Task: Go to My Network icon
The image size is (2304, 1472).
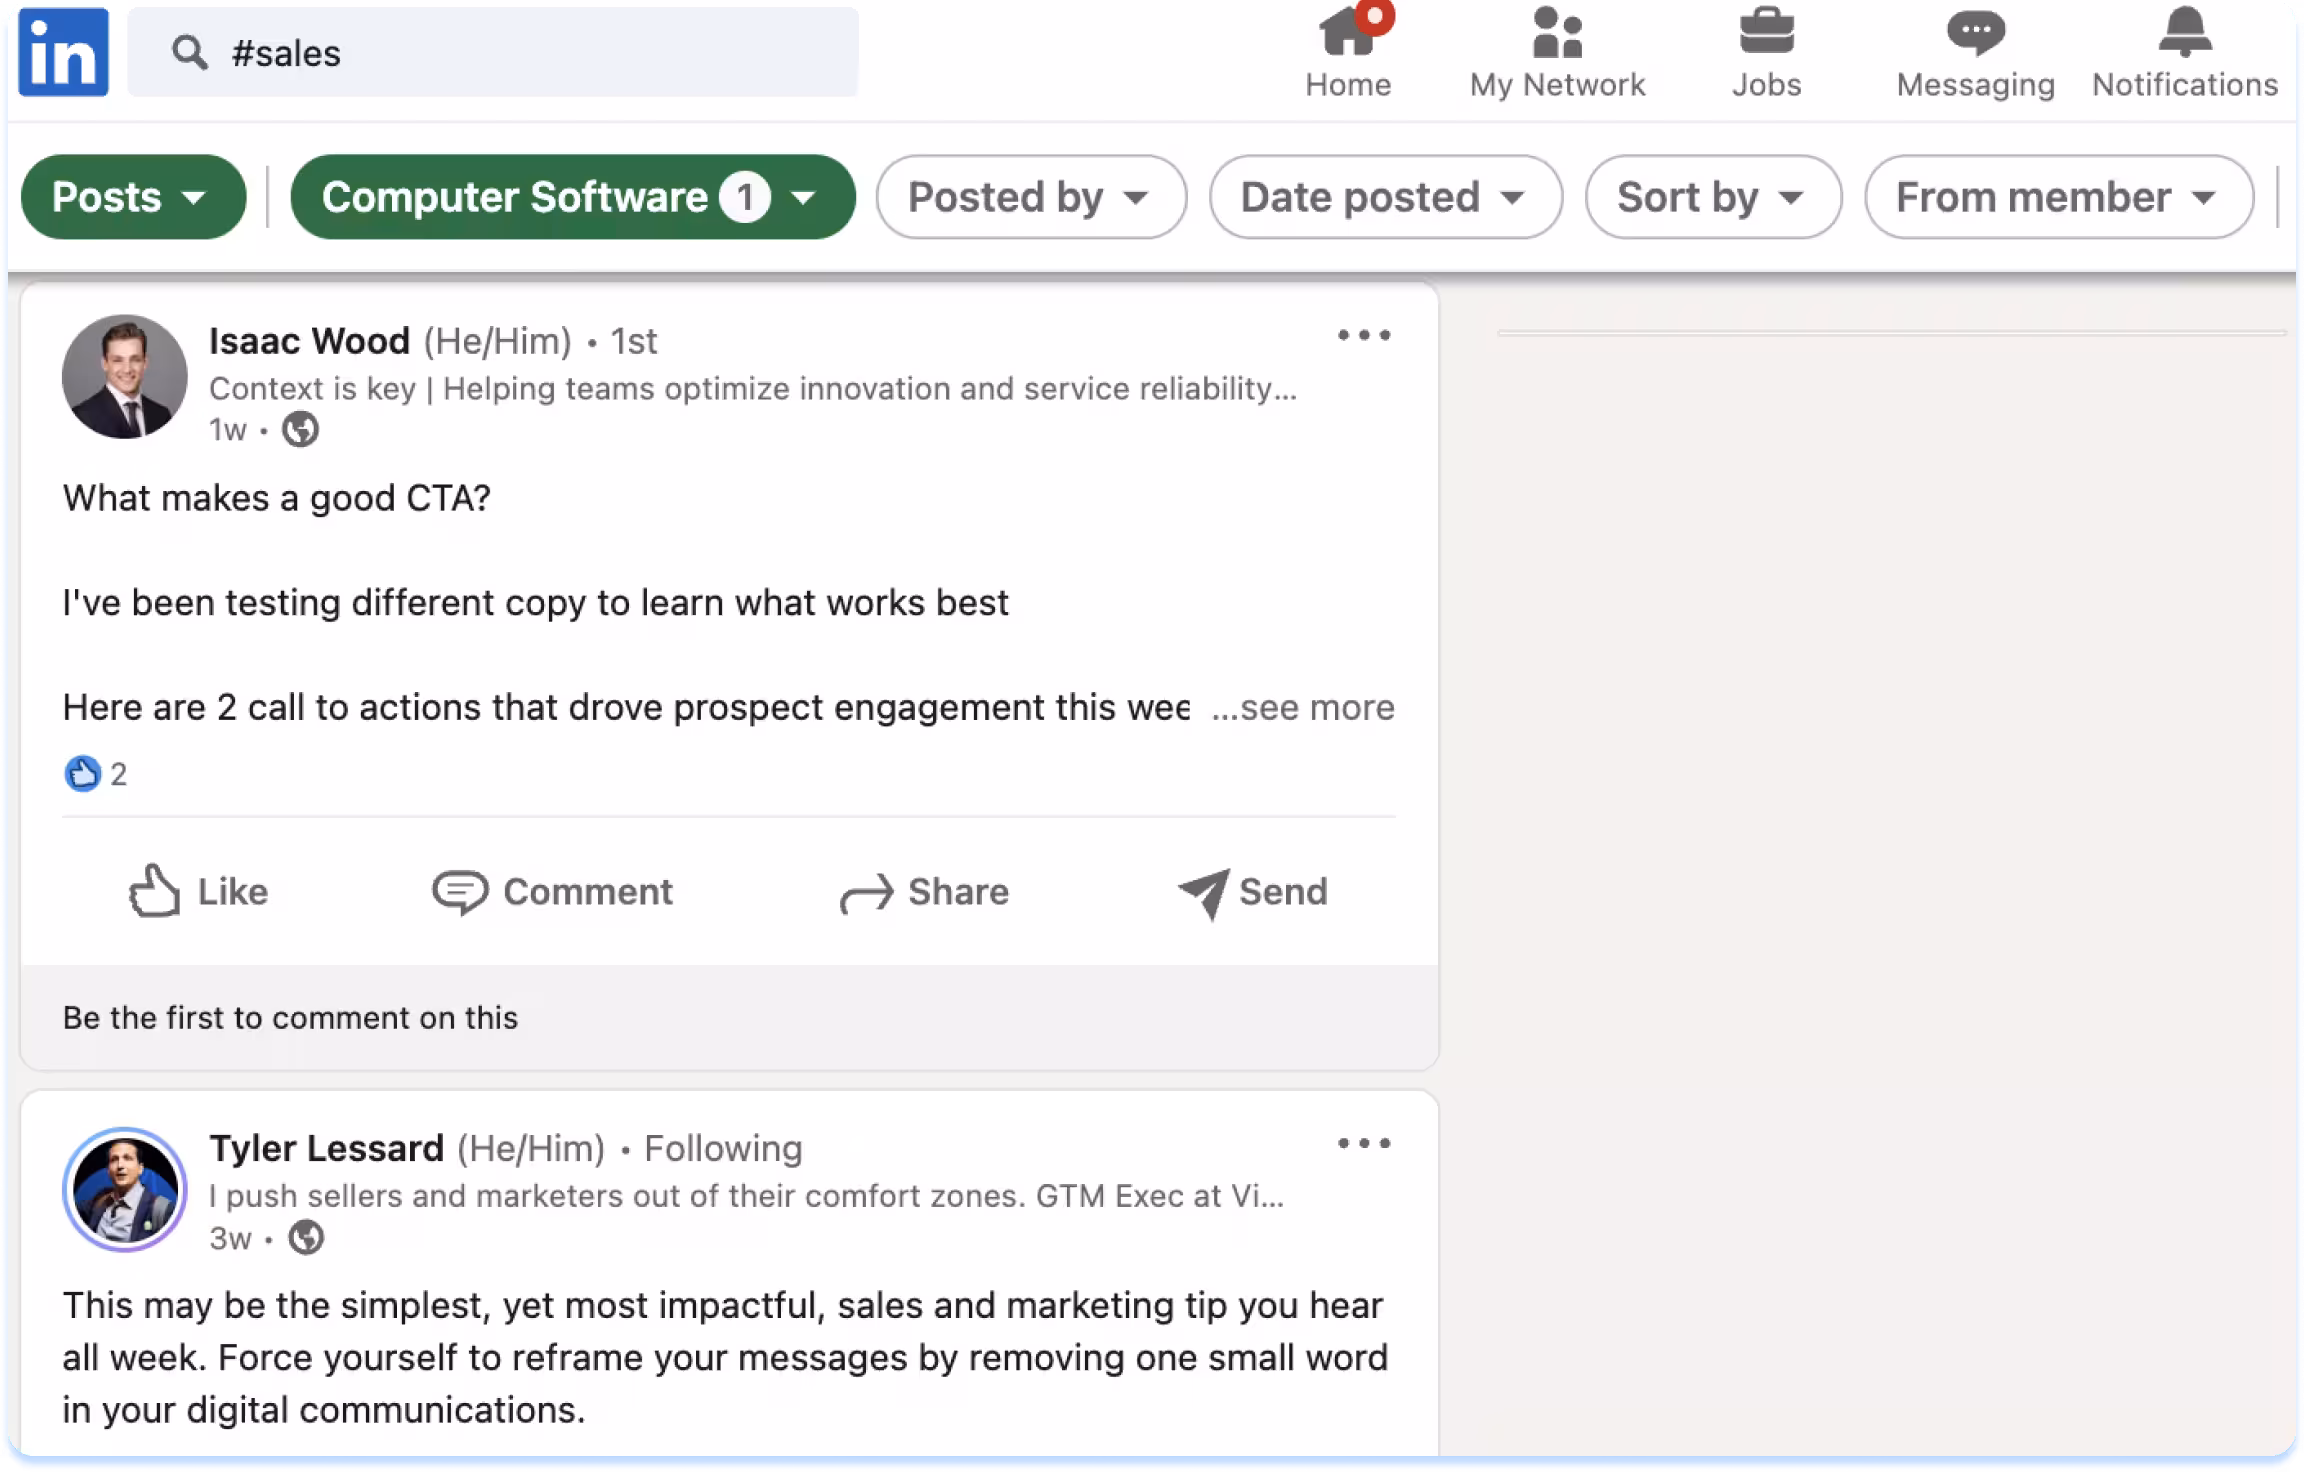Action: point(1556,34)
